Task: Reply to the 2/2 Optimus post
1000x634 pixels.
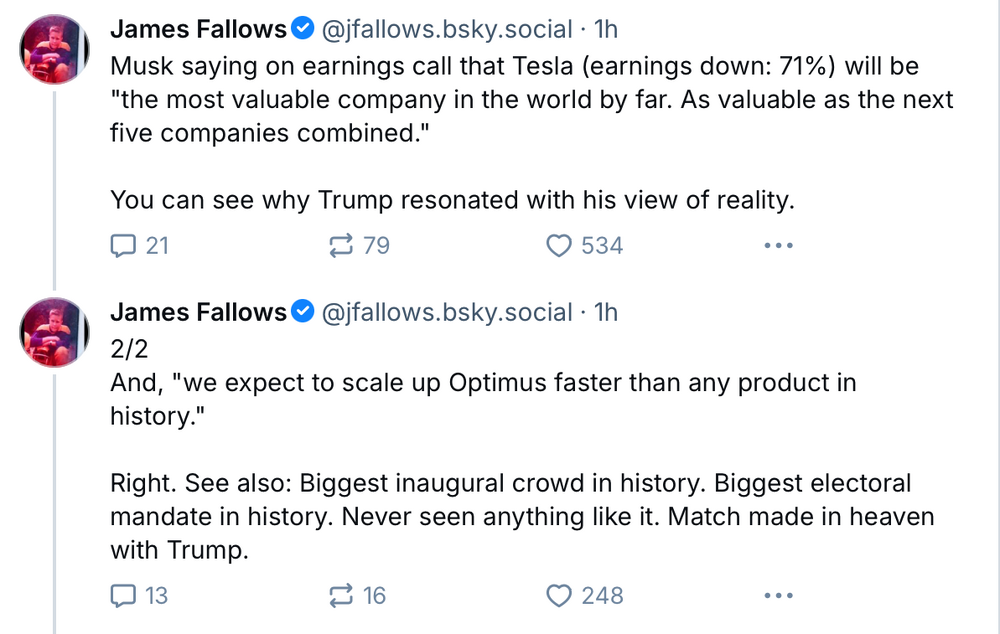Action: [123, 596]
